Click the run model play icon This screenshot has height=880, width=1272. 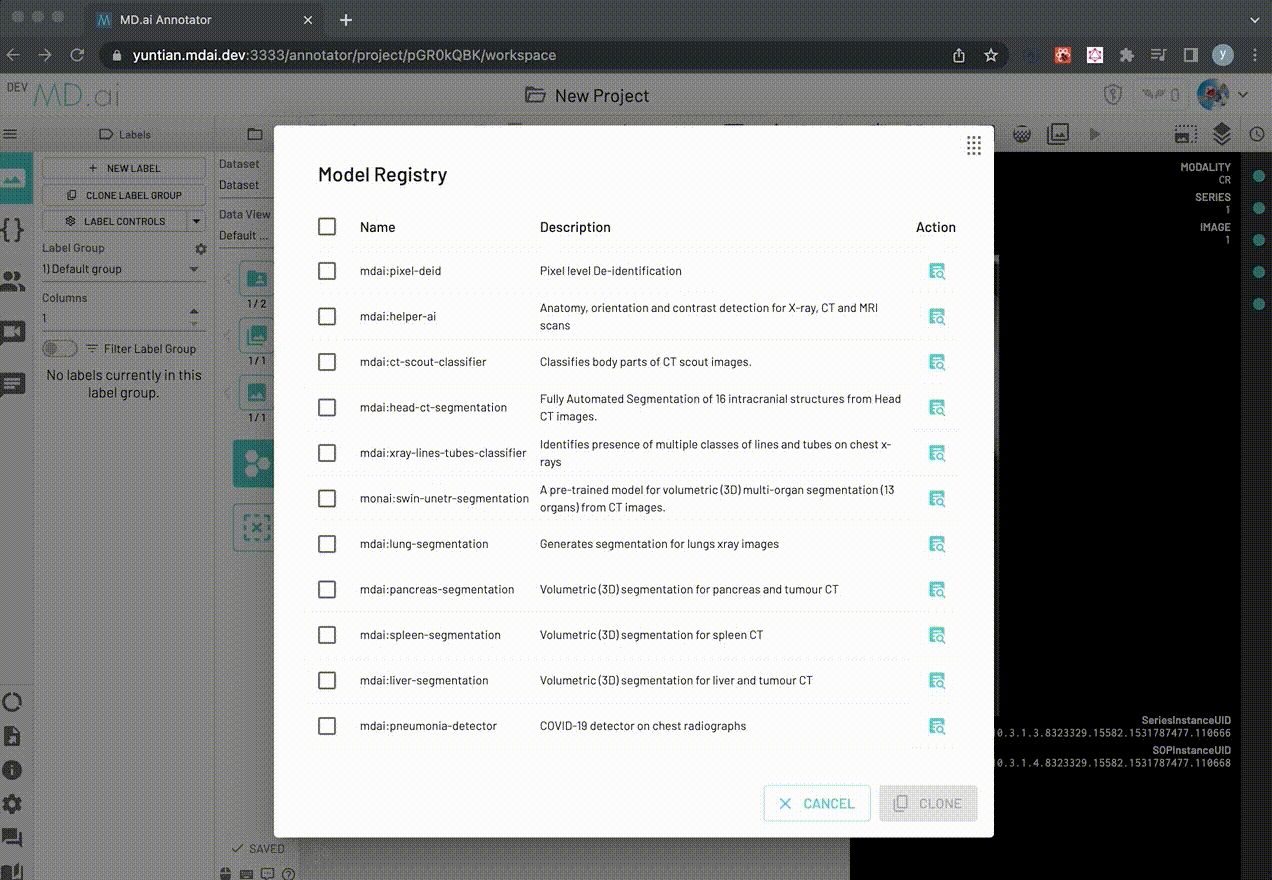pyautogui.click(x=1094, y=133)
